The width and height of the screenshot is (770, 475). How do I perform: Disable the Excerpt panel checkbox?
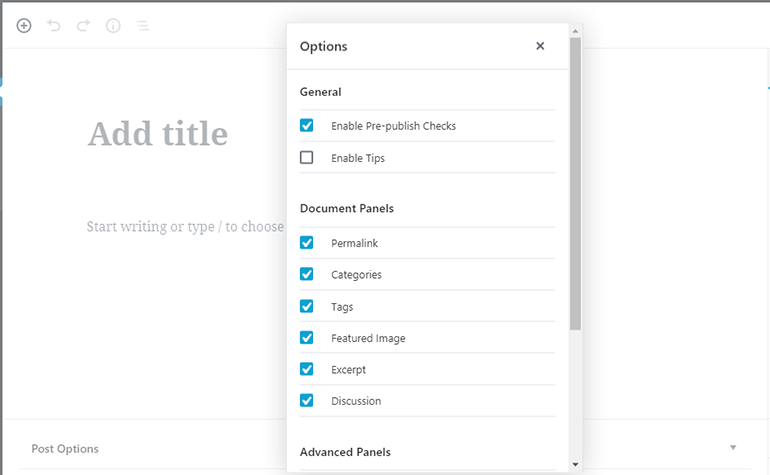(307, 369)
